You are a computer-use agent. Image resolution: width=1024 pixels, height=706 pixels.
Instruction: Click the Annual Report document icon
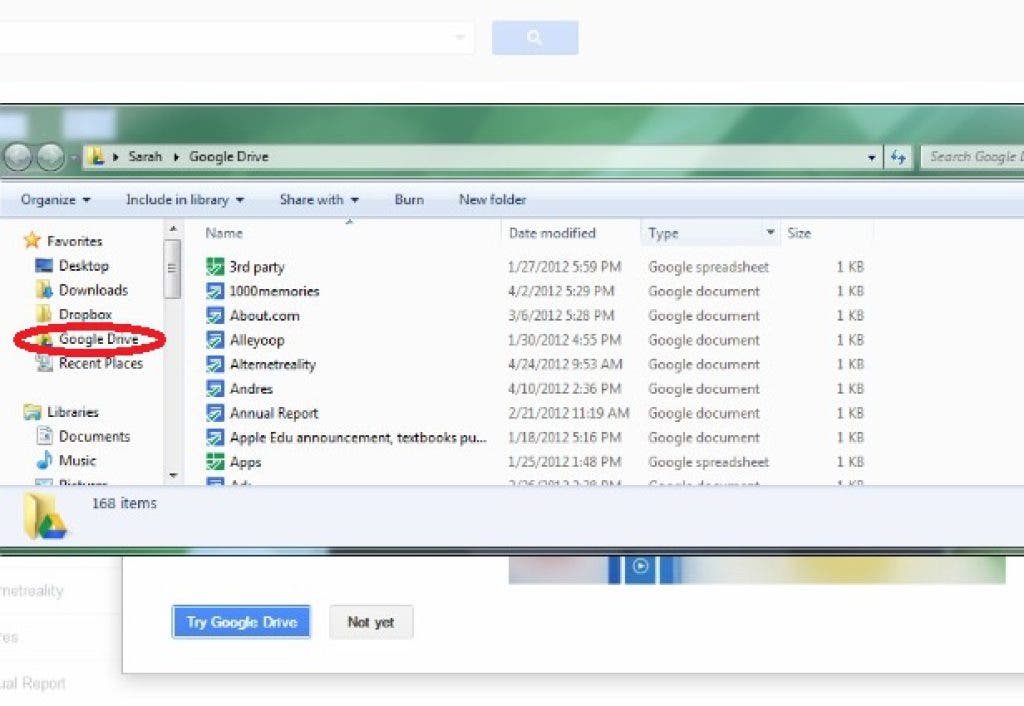point(215,413)
